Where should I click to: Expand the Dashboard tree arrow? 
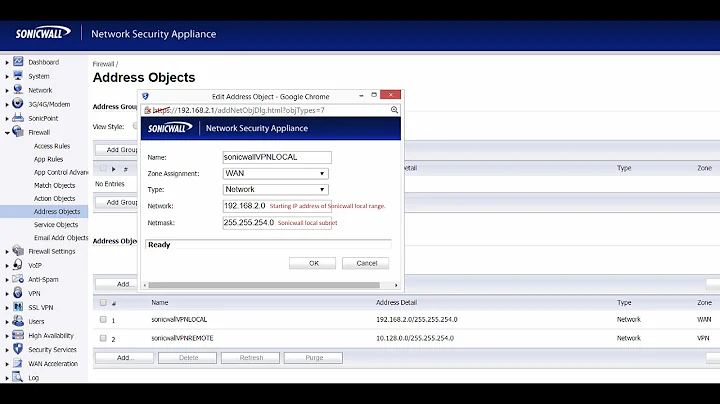(7, 62)
